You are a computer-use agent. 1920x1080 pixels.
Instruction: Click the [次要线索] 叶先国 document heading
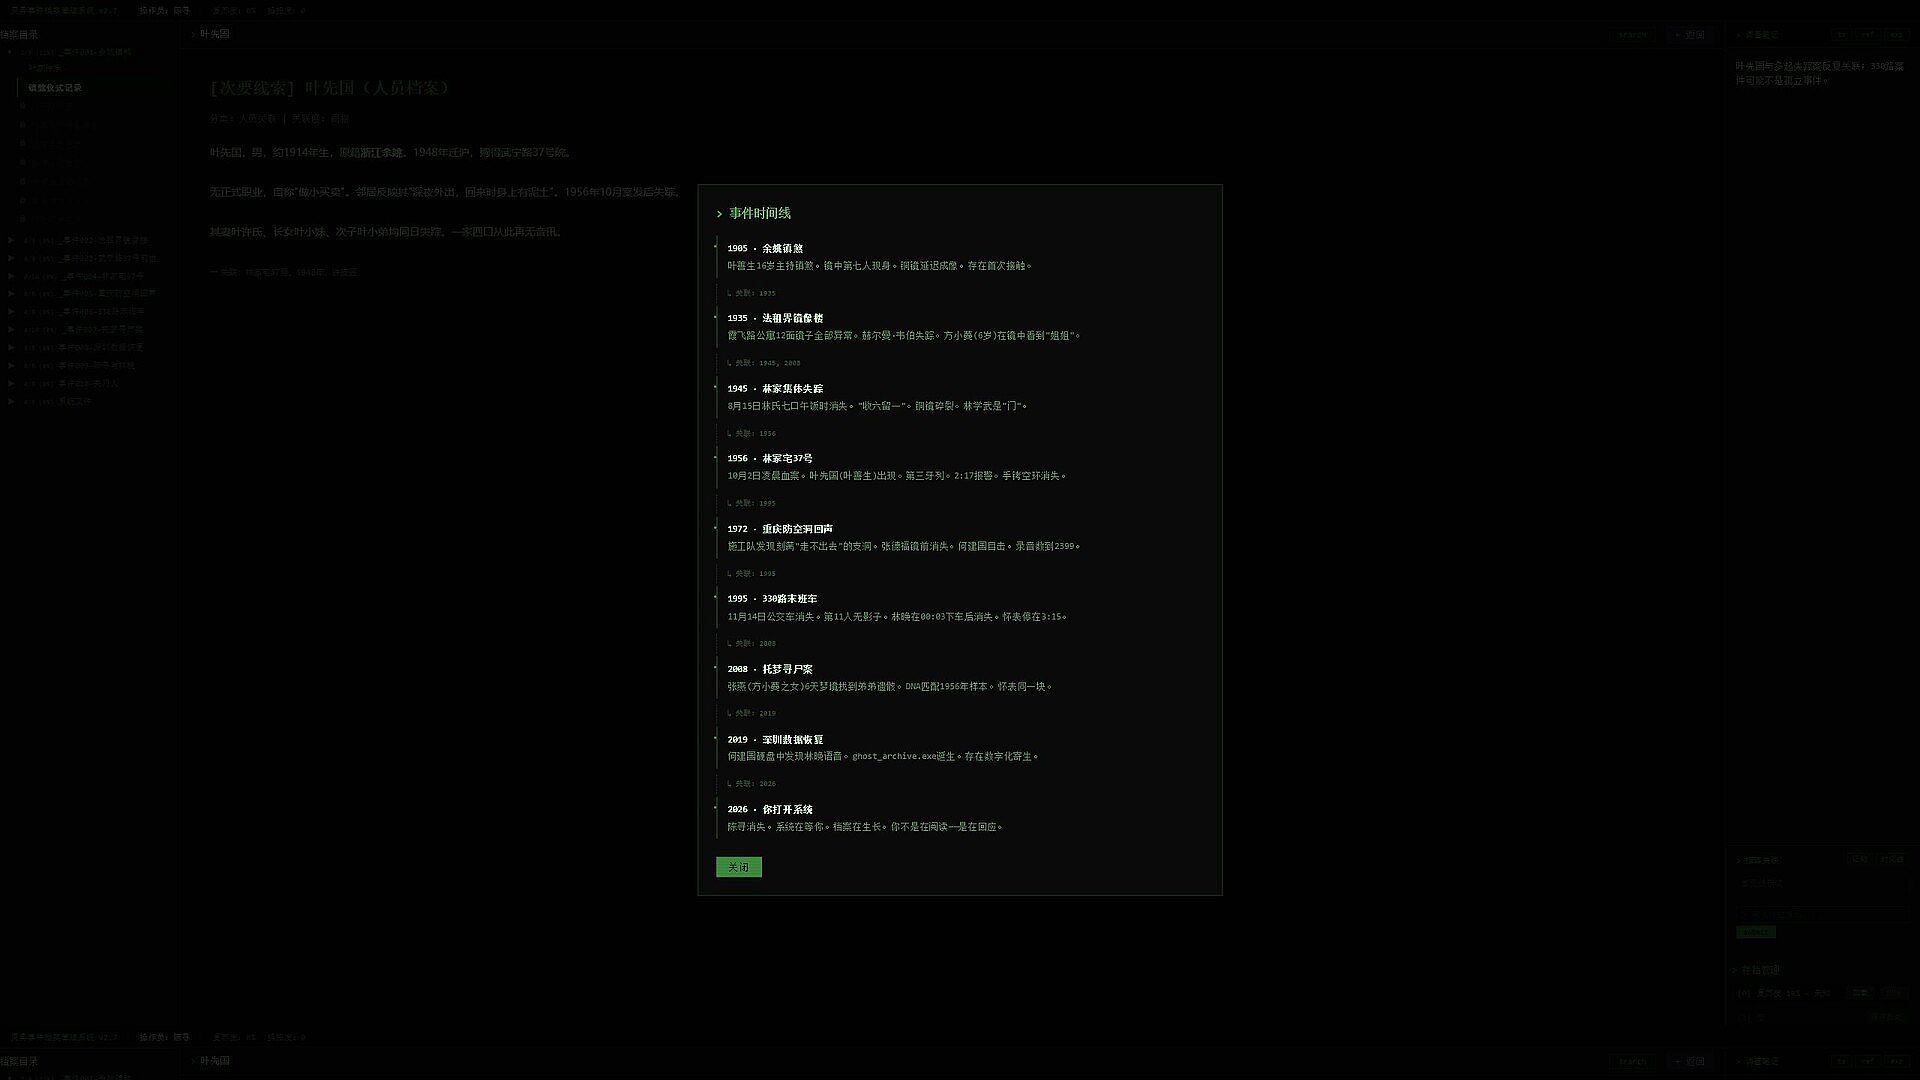click(330, 88)
